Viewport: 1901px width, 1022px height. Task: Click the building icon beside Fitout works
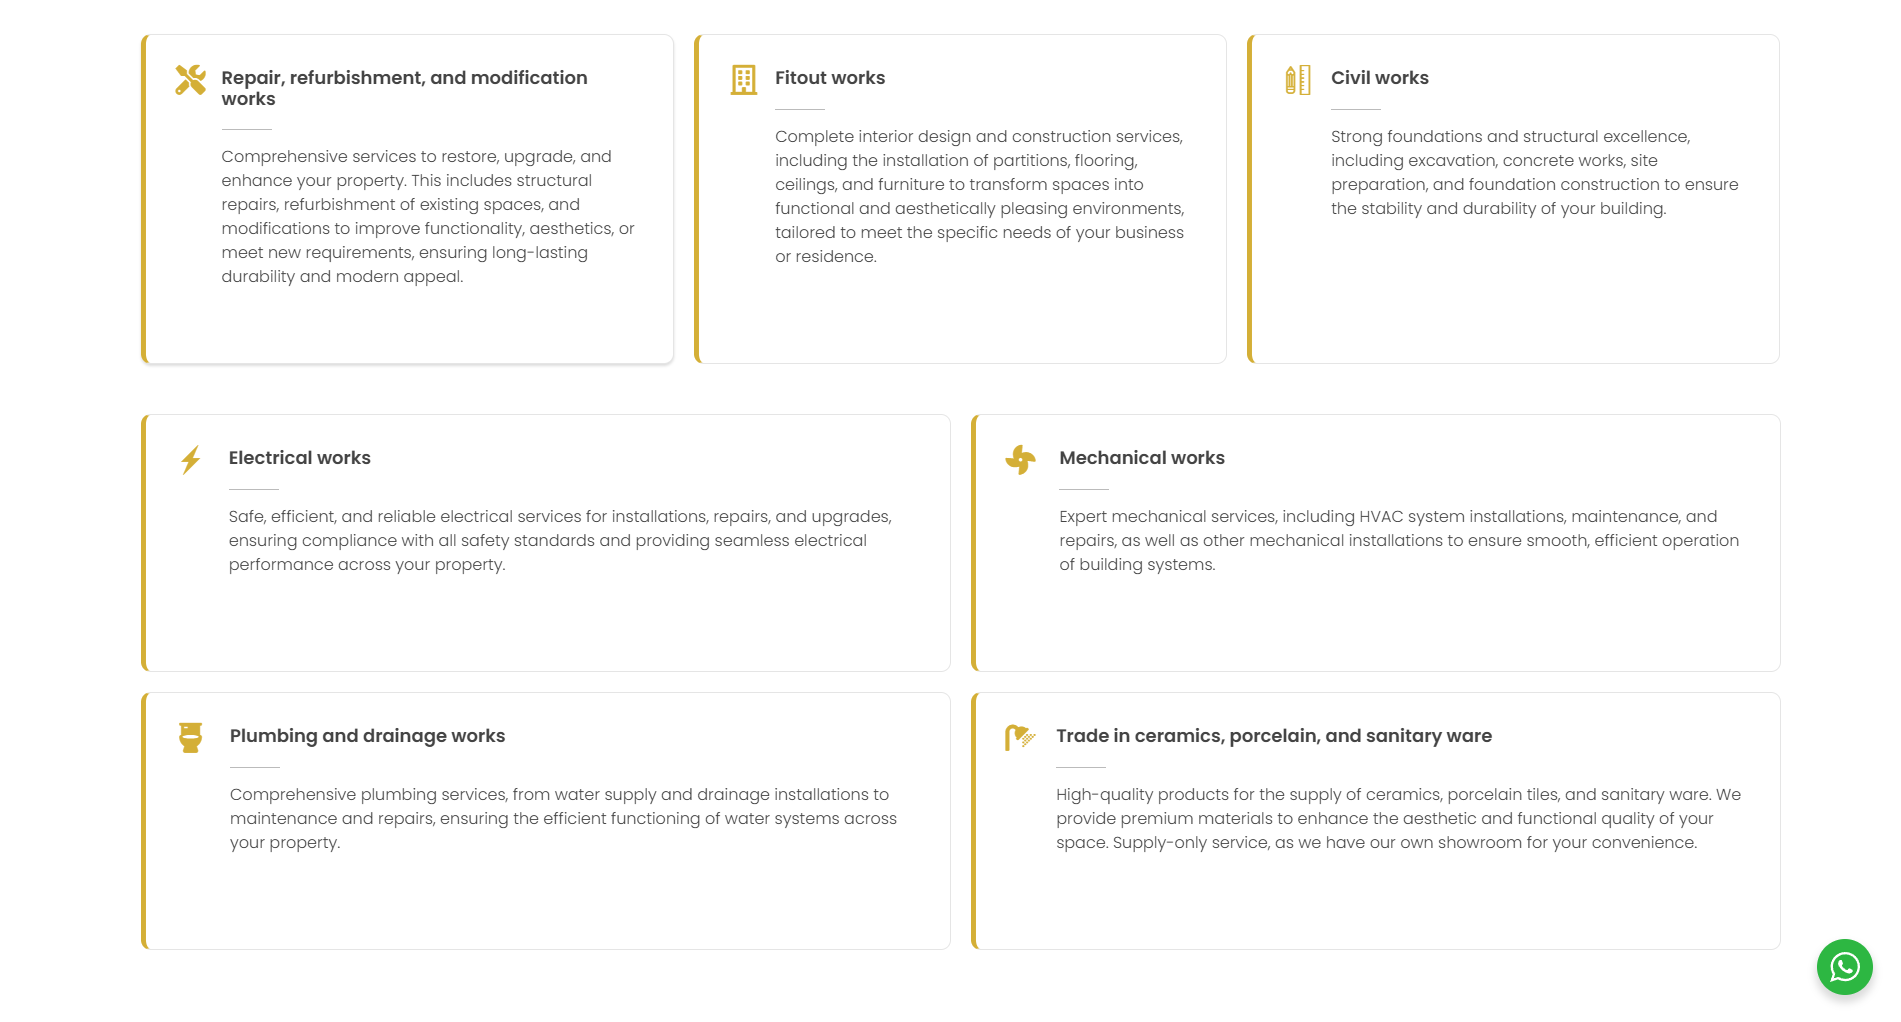point(744,80)
